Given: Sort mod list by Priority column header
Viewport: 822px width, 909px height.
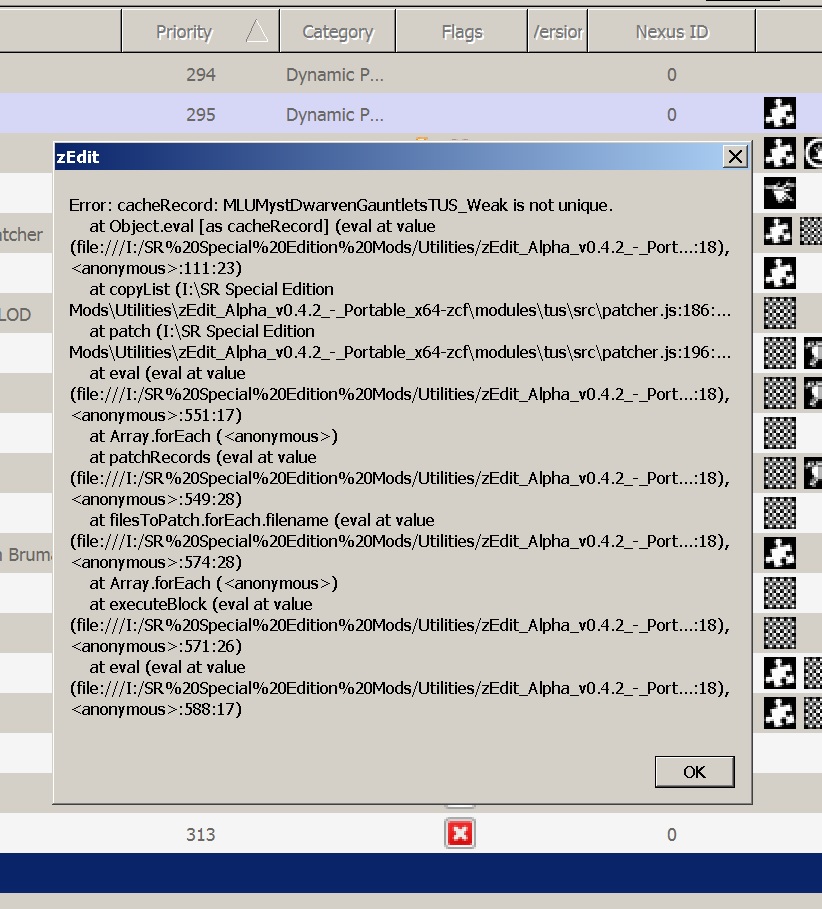Looking at the screenshot, I should pyautogui.click(x=201, y=32).
